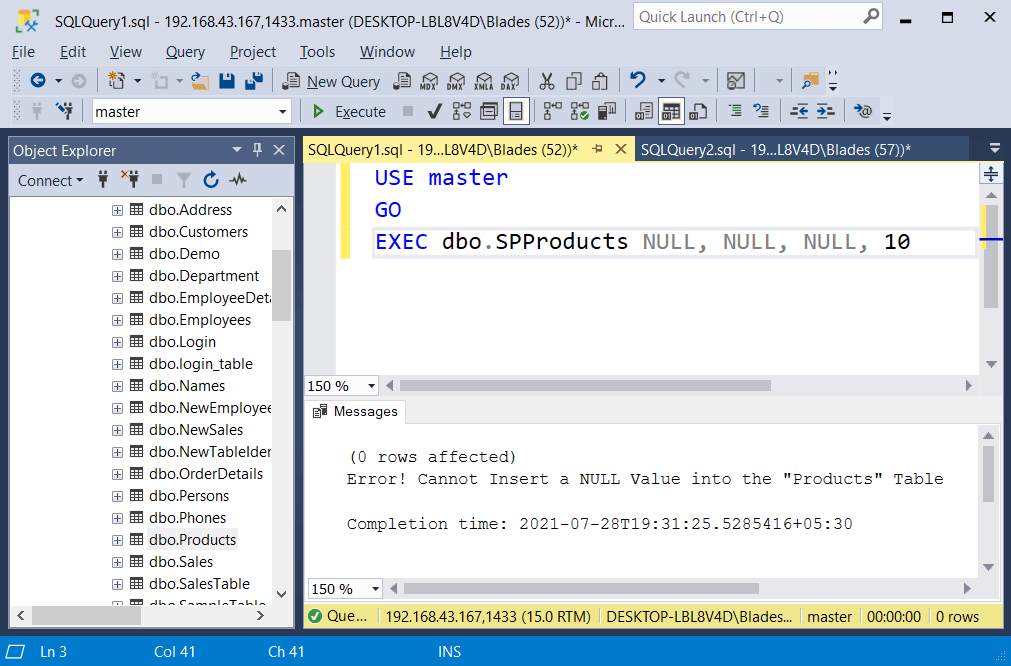Image resolution: width=1011 pixels, height=666 pixels.
Task: Select the Disconnect icon in Object Explorer
Action: click(131, 181)
